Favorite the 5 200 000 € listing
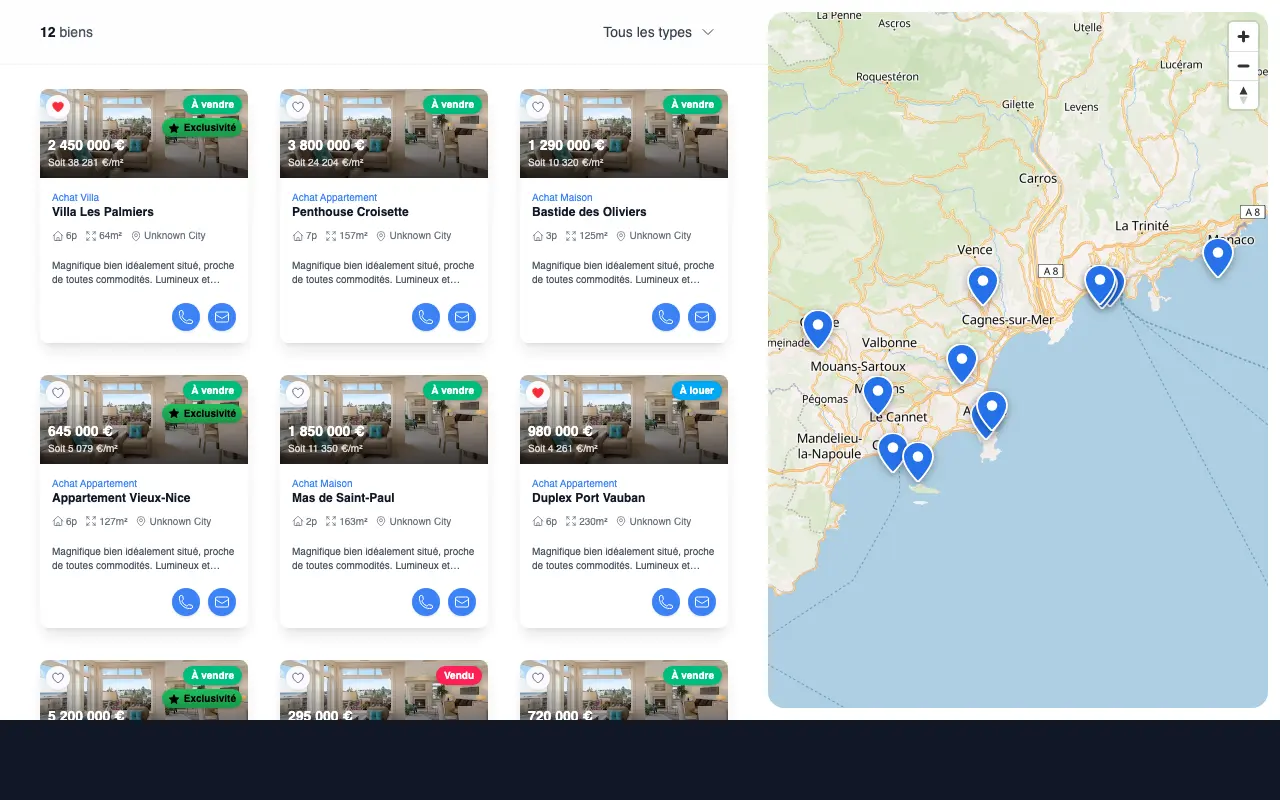The width and height of the screenshot is (1280, 800). click(58, 678)
